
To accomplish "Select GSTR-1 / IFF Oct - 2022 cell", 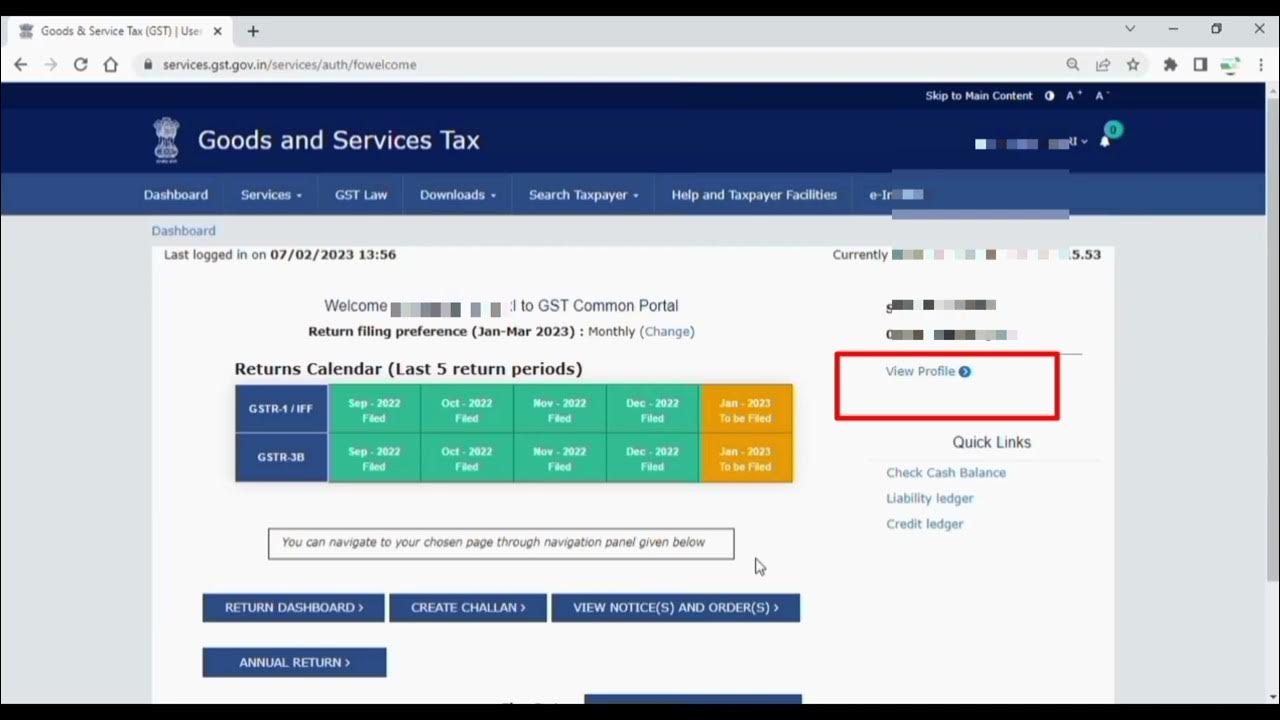I will (467, 409).
